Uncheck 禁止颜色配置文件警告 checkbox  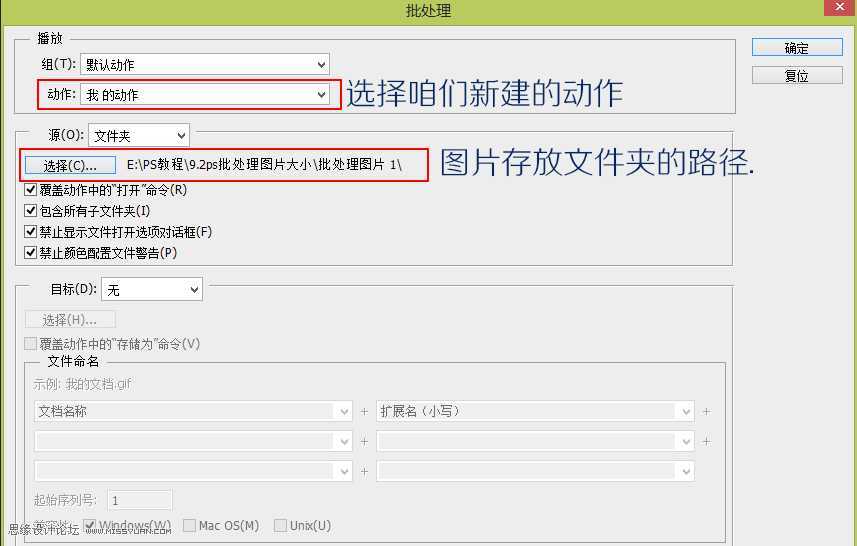pyautogui.click(x=31, y=253)
